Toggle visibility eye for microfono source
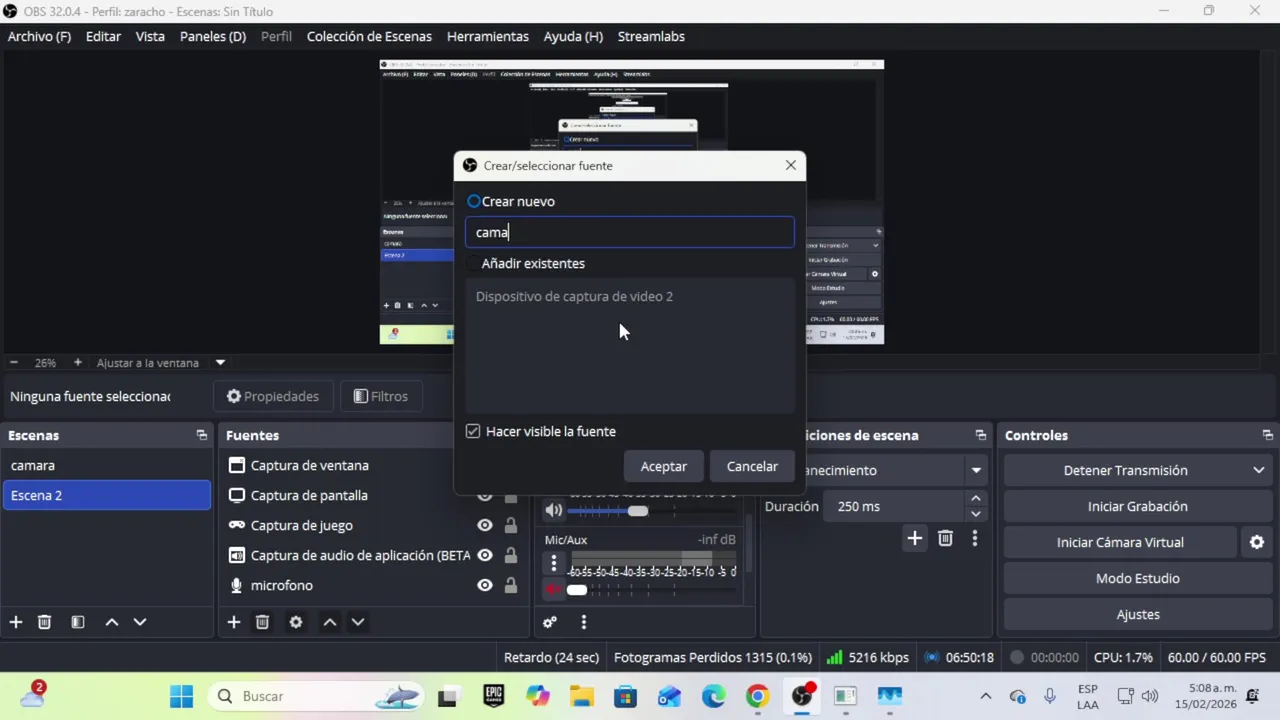 pos(485,585)
